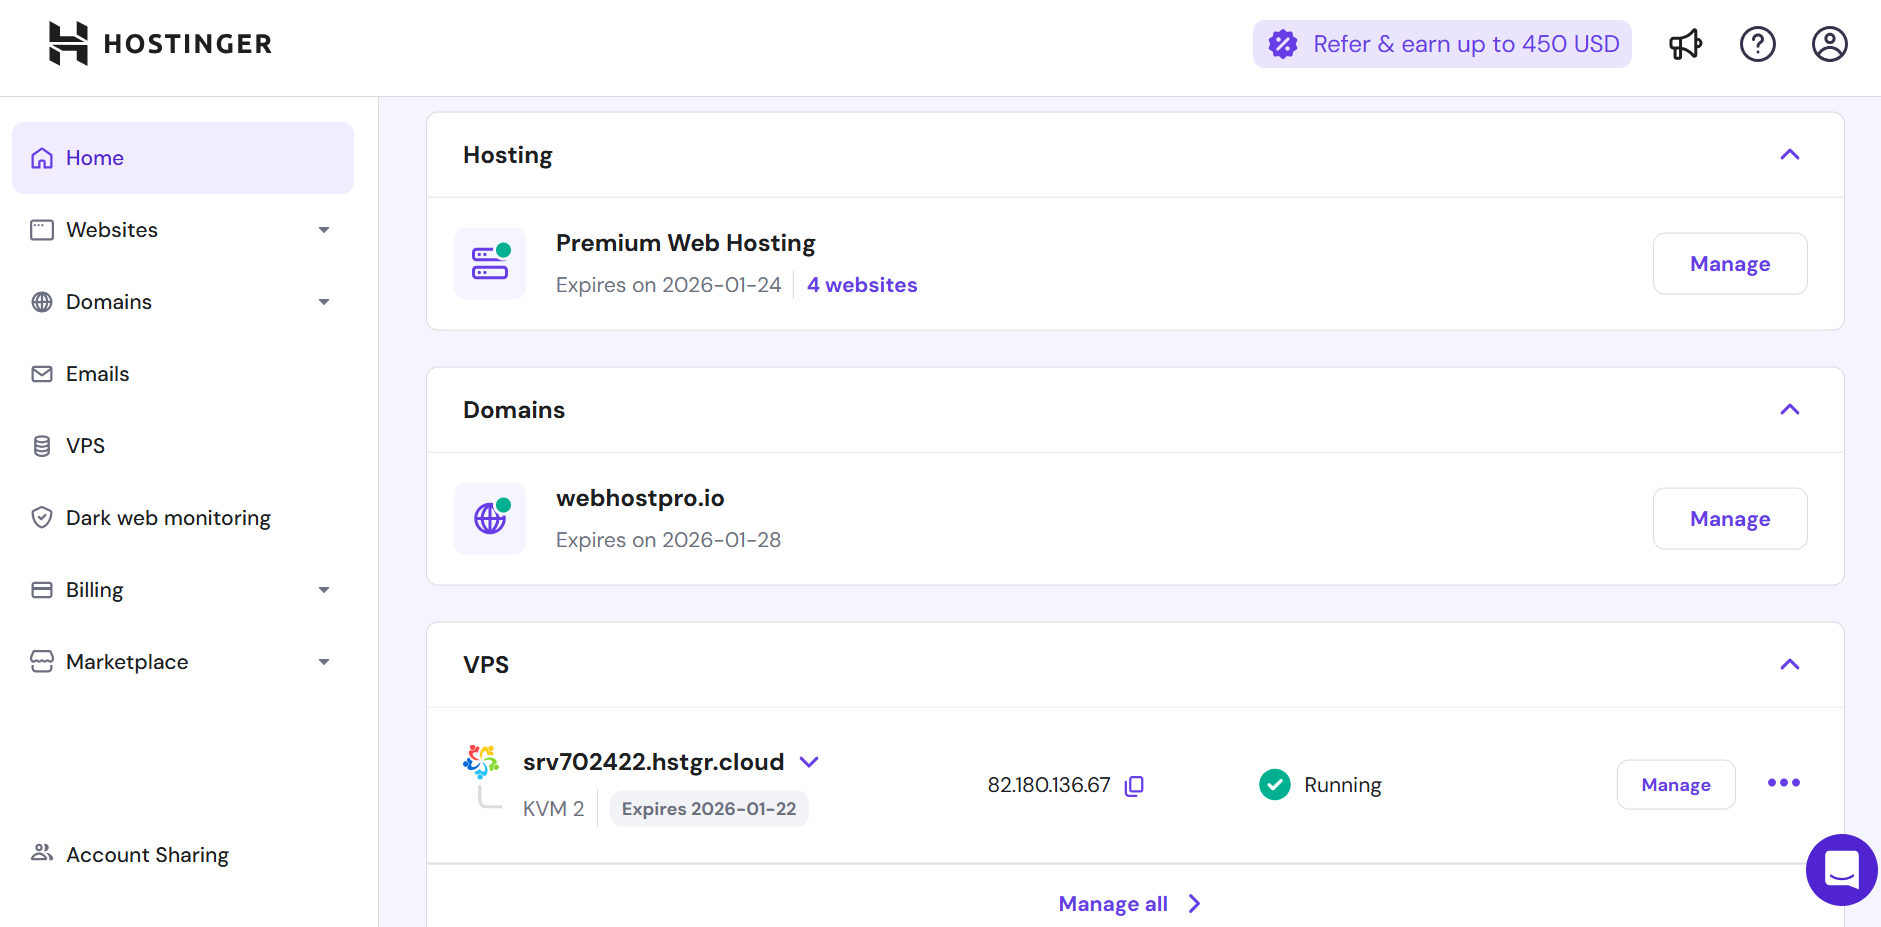Click the referral badge icon

coord(1283,44)
